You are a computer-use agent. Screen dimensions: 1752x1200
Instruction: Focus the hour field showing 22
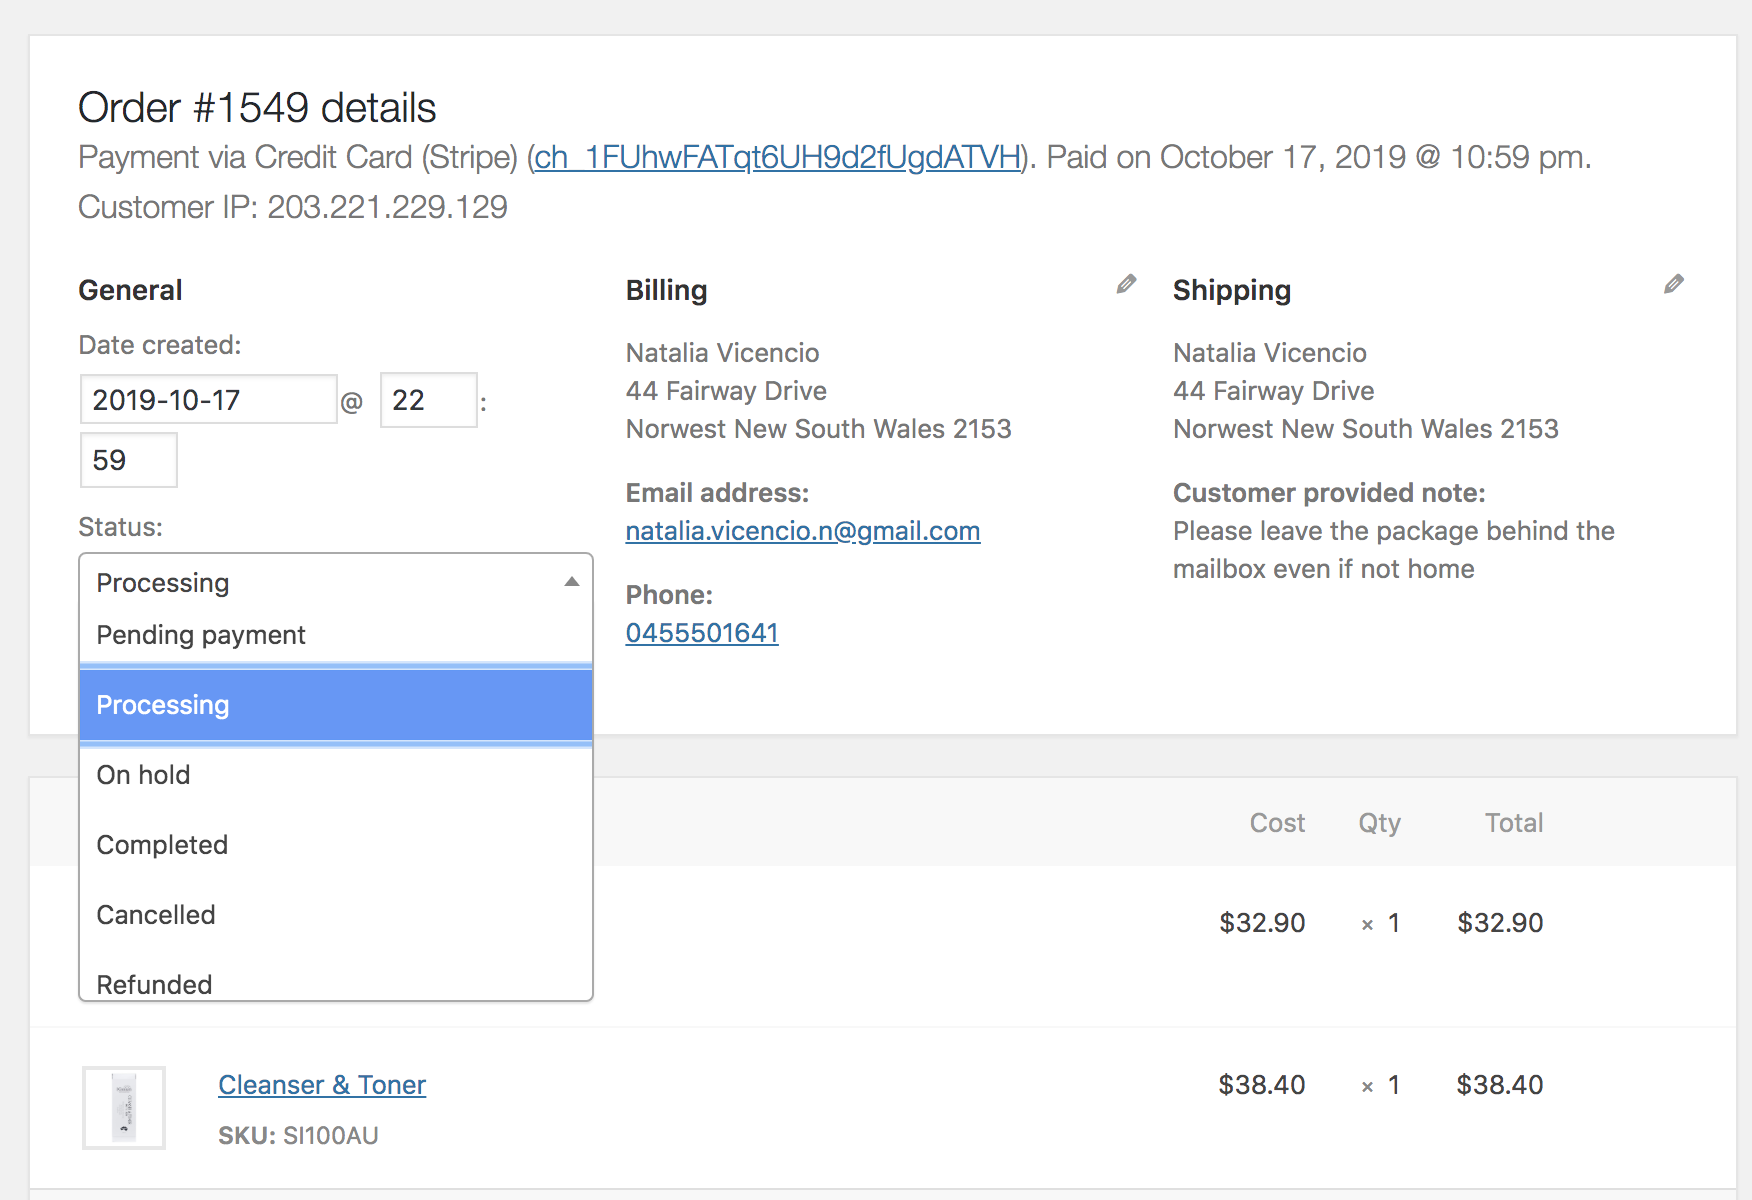(x=428, y=400)
